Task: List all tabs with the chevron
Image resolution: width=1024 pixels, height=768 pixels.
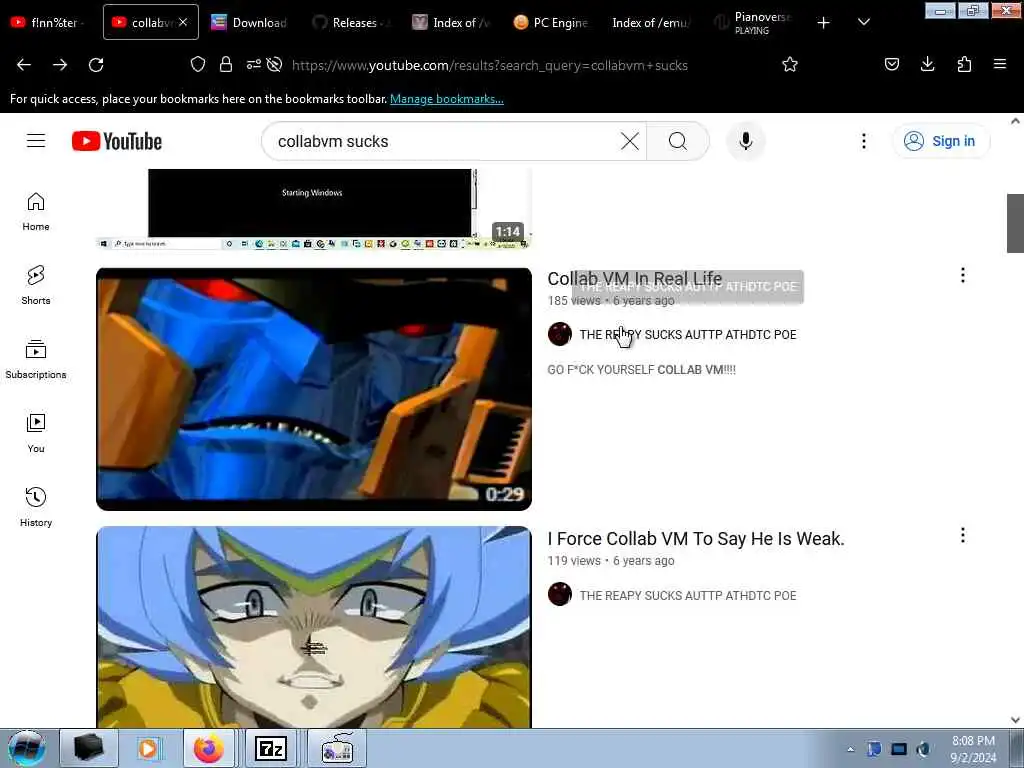Action: [863, 22]
